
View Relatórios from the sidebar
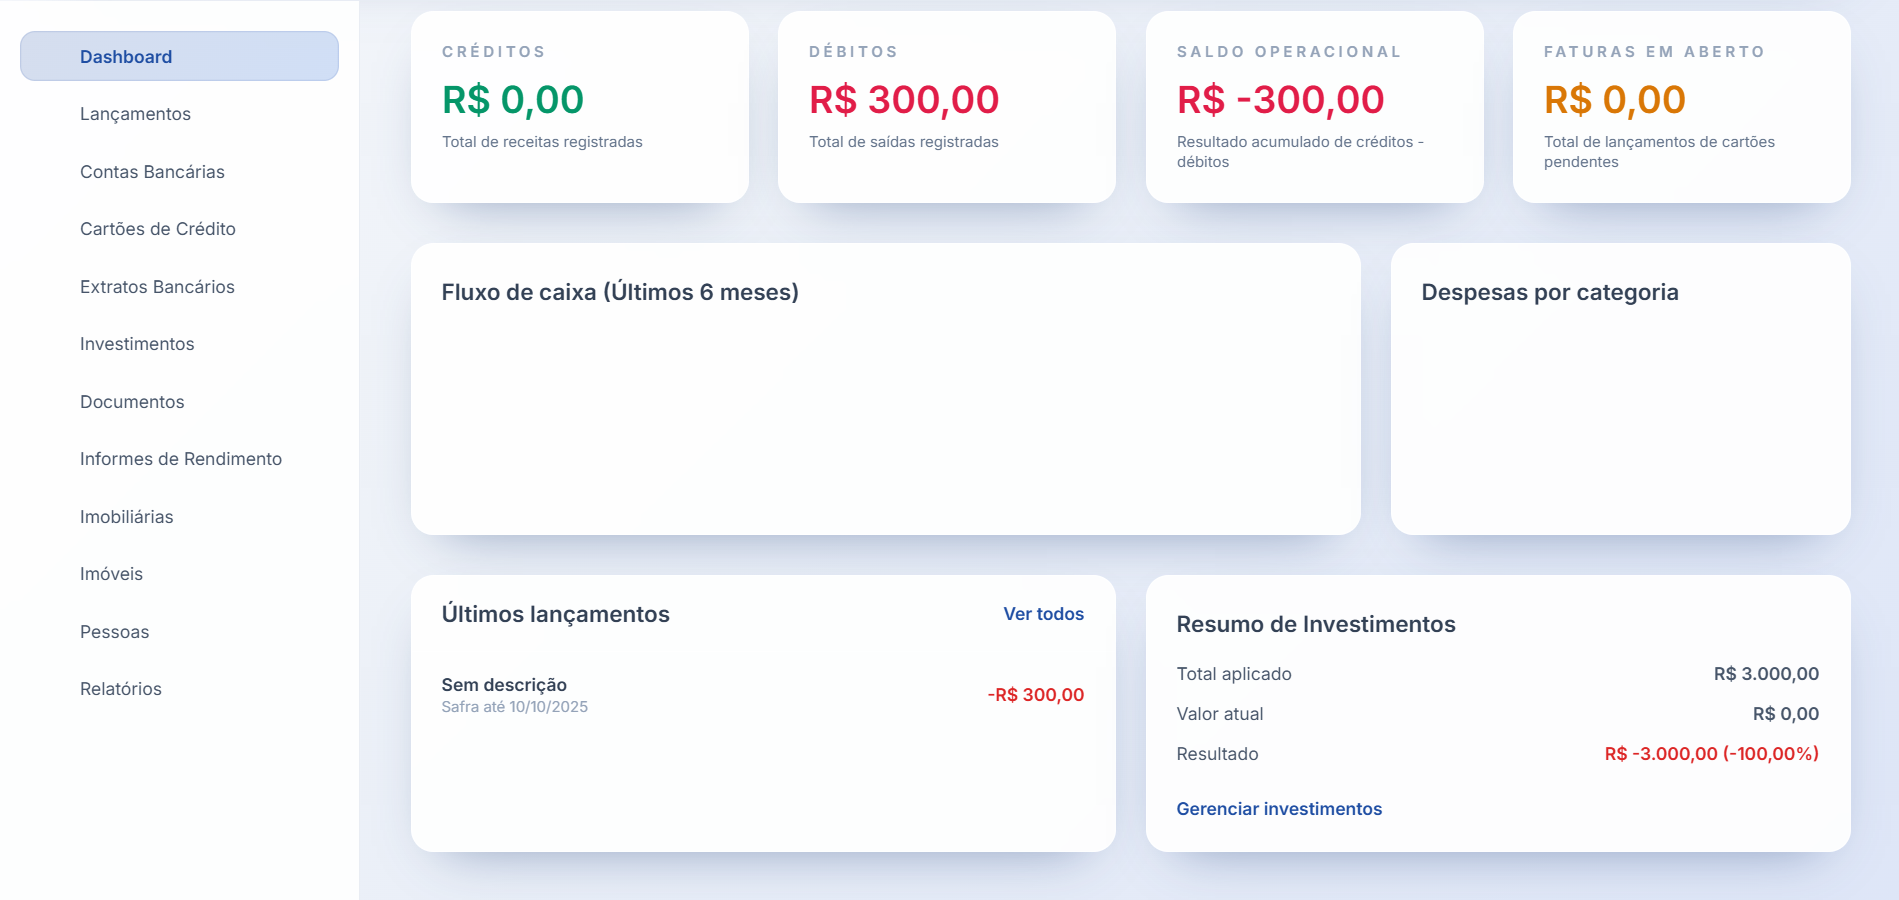pyautogui.click(x=121, y=689)
